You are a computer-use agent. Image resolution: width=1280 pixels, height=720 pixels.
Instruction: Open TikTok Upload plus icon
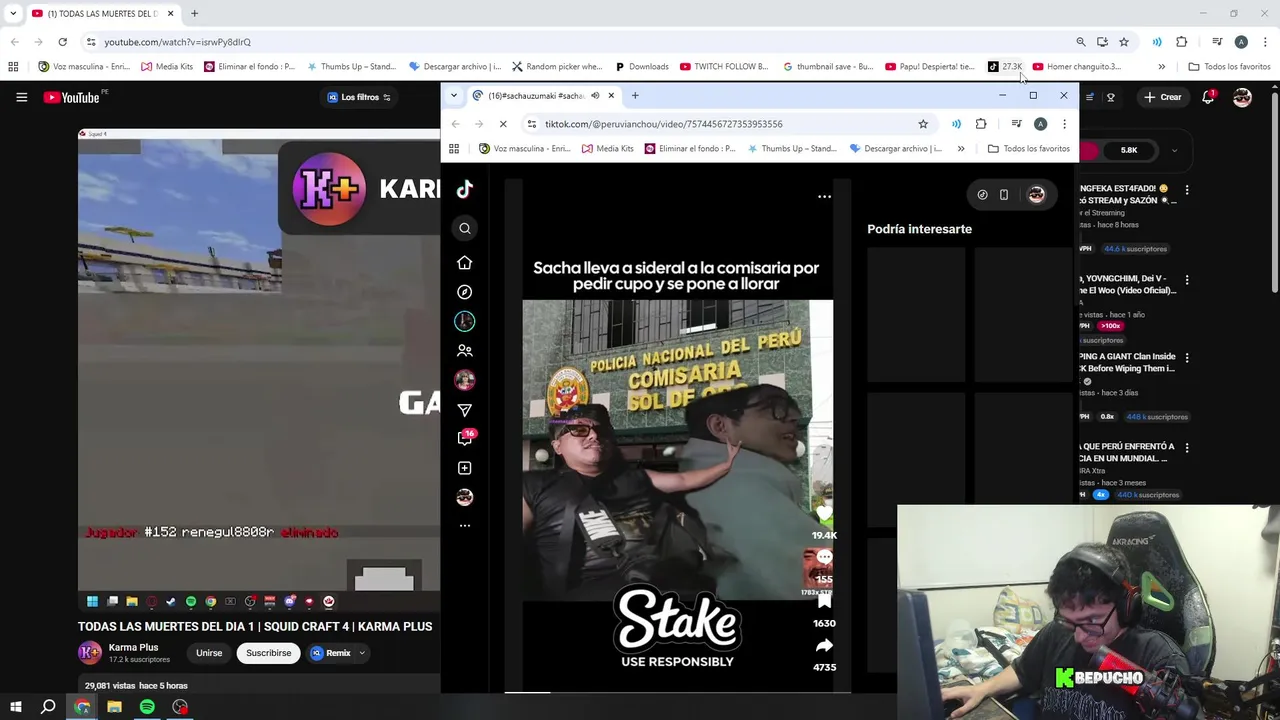(464, 468)
